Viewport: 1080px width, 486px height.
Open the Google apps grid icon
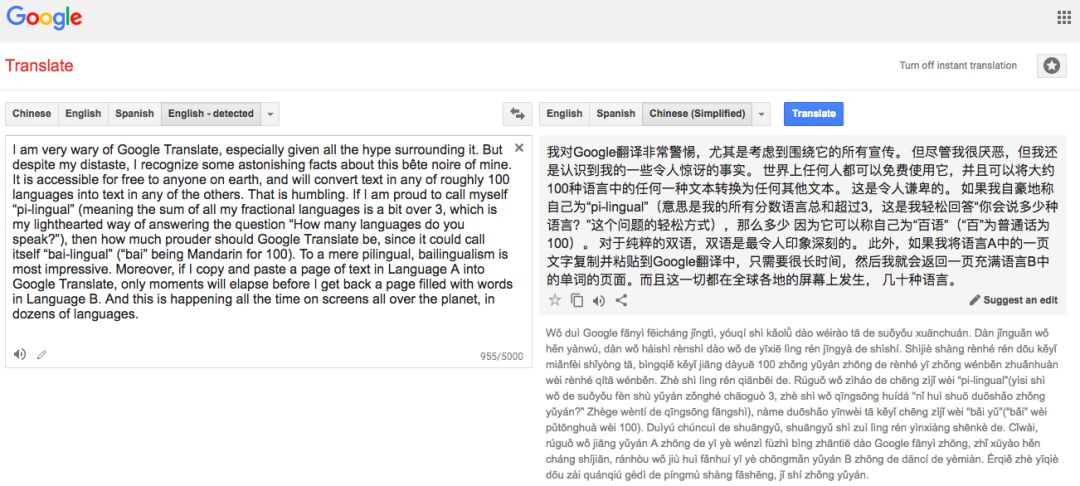click(1063, 17)
